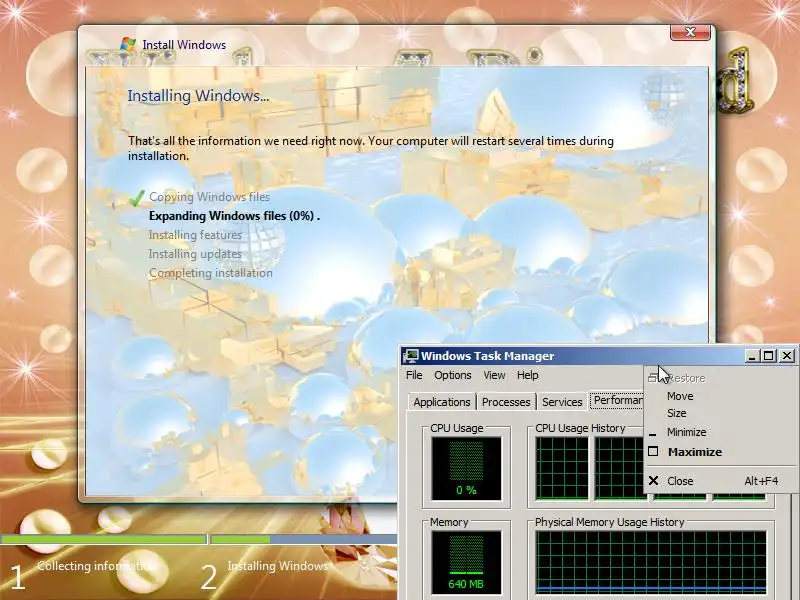Maximize Task Manager using title bar button
Screen dimensions: 800x600
click(769, 356)
